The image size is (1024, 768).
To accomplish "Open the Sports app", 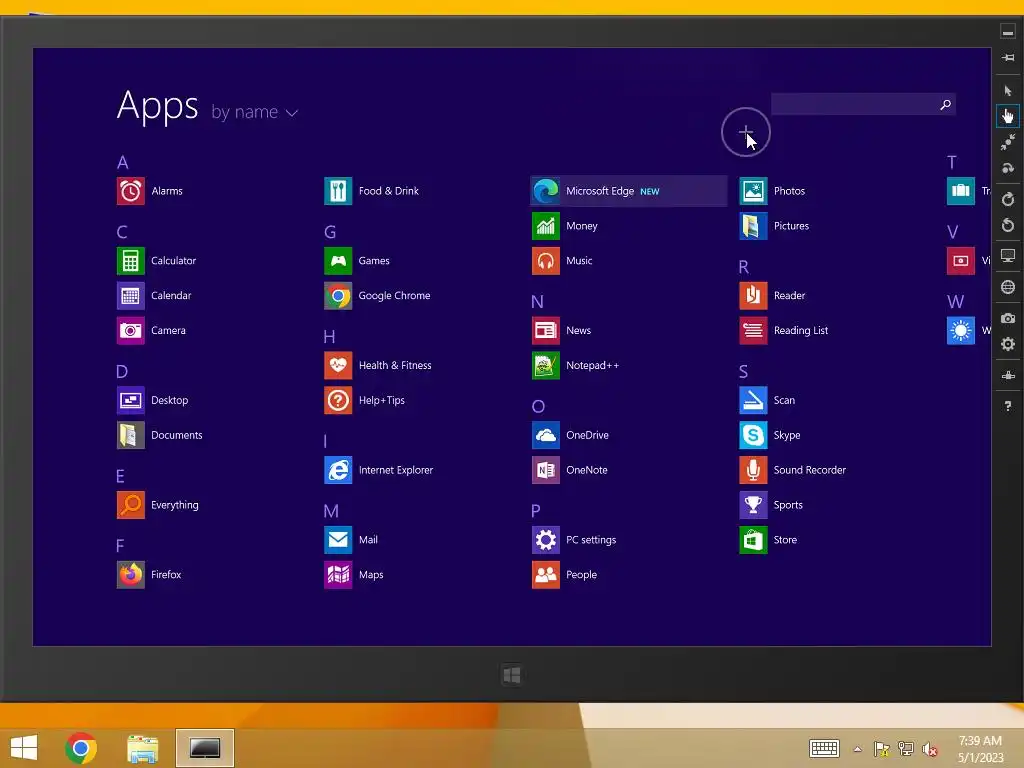I will click(771, 505).
